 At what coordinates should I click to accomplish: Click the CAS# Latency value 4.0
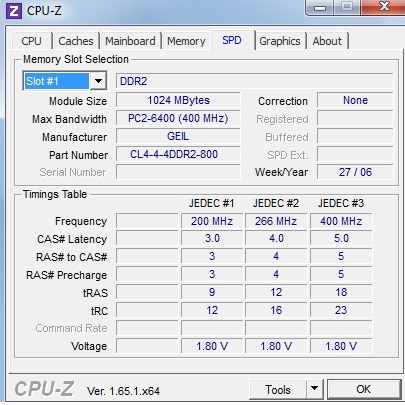[x=276, y=239]
